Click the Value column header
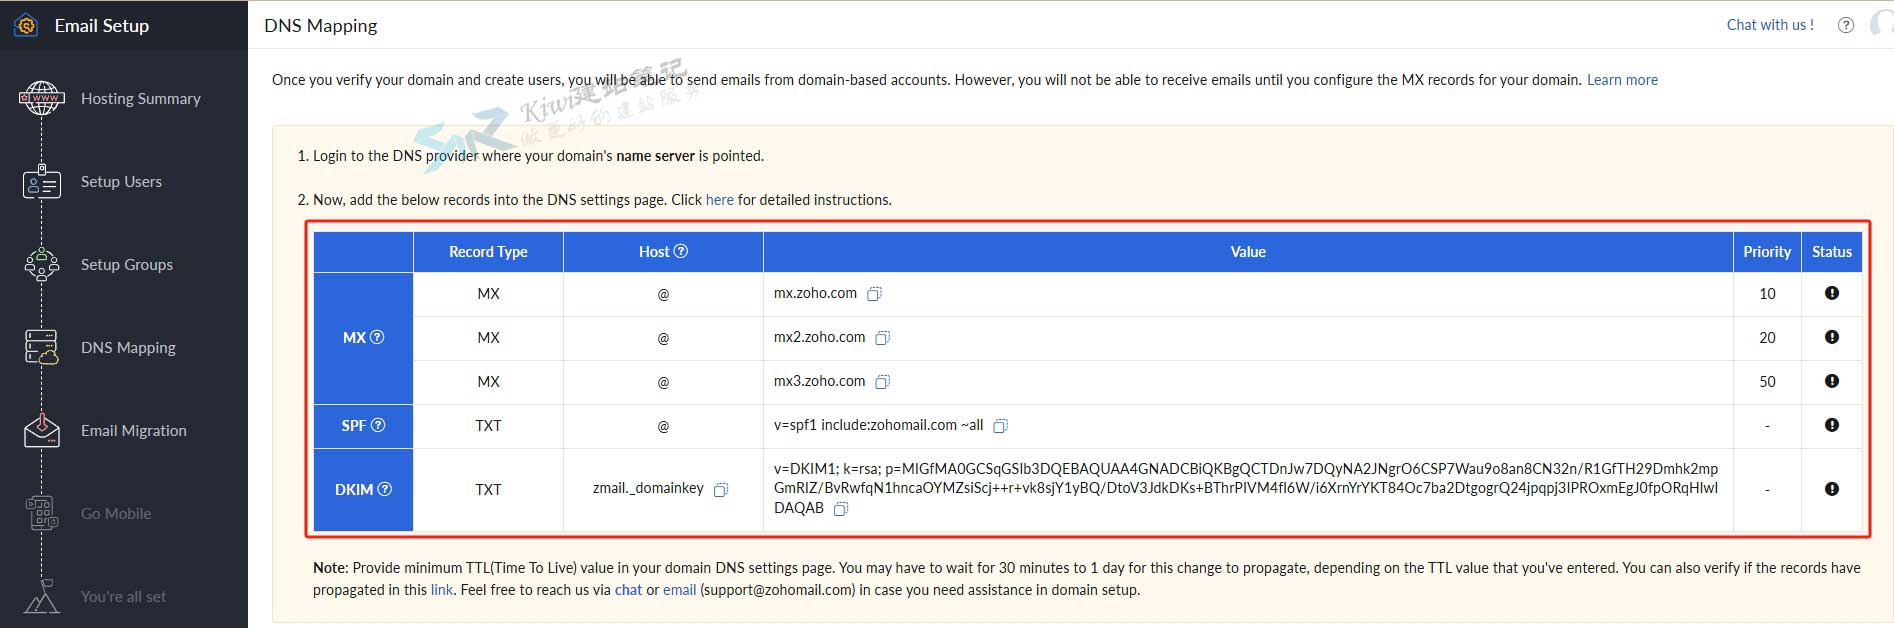This screenshot has width=1894, height=628. [x=1248, y=252]
